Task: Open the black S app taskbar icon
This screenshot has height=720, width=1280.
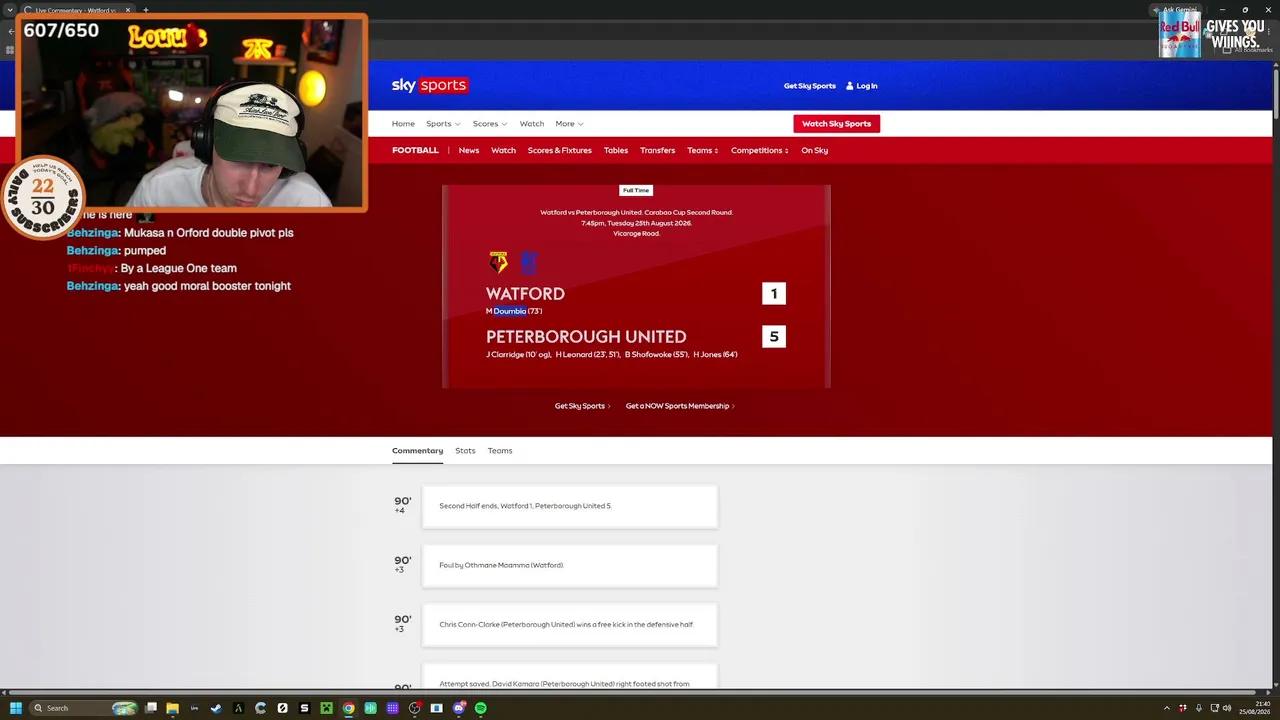Action: (304, 708)
